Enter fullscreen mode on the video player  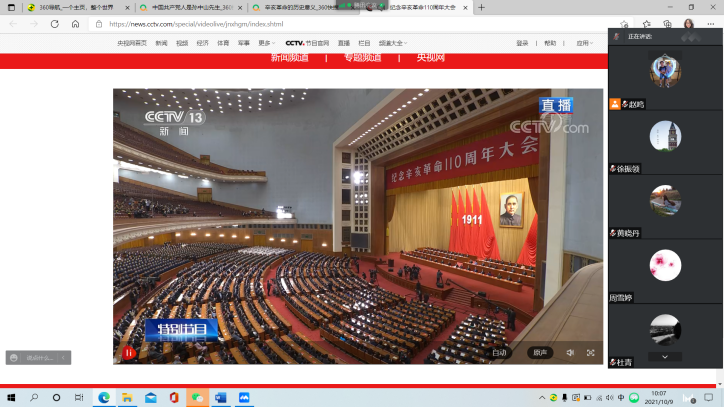pyautogui.click(x=590, y=352)
